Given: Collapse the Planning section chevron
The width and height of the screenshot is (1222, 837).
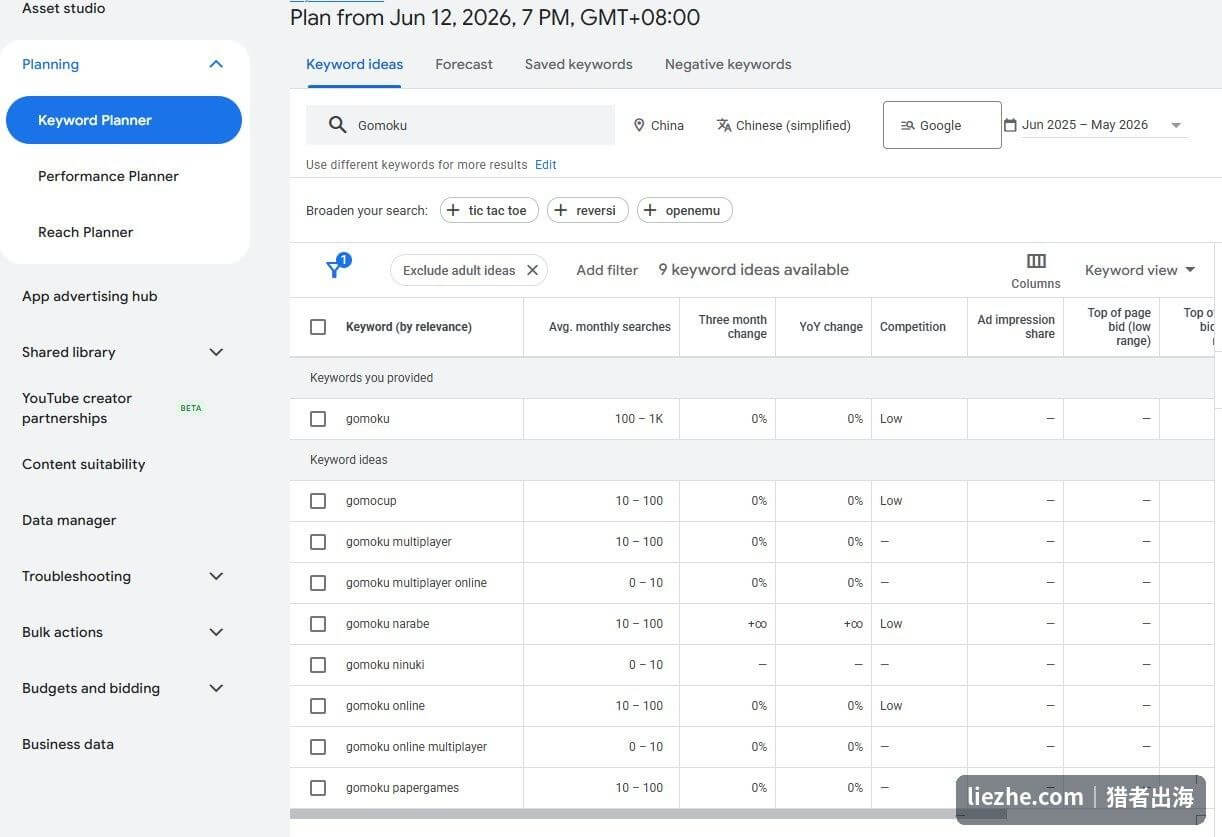Looking at the screenshot, I should click(x=216, y=64).
